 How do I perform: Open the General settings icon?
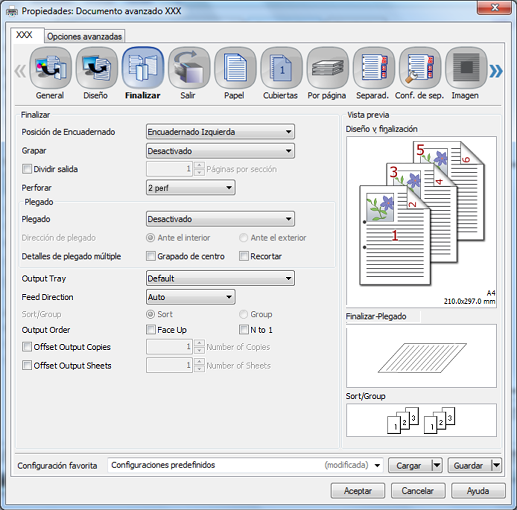(x=50, y=68)
